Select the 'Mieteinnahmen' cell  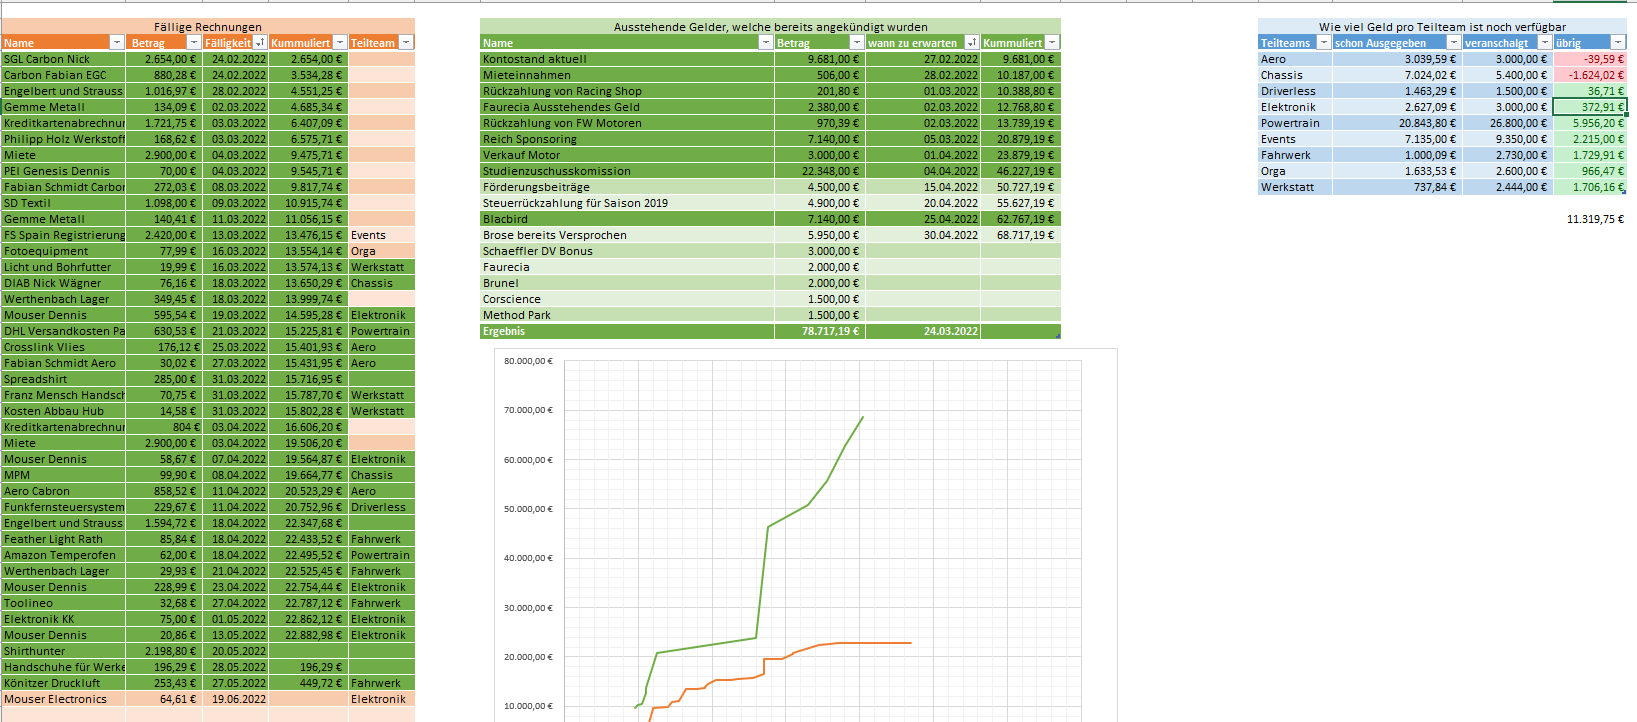coord(627,75)
